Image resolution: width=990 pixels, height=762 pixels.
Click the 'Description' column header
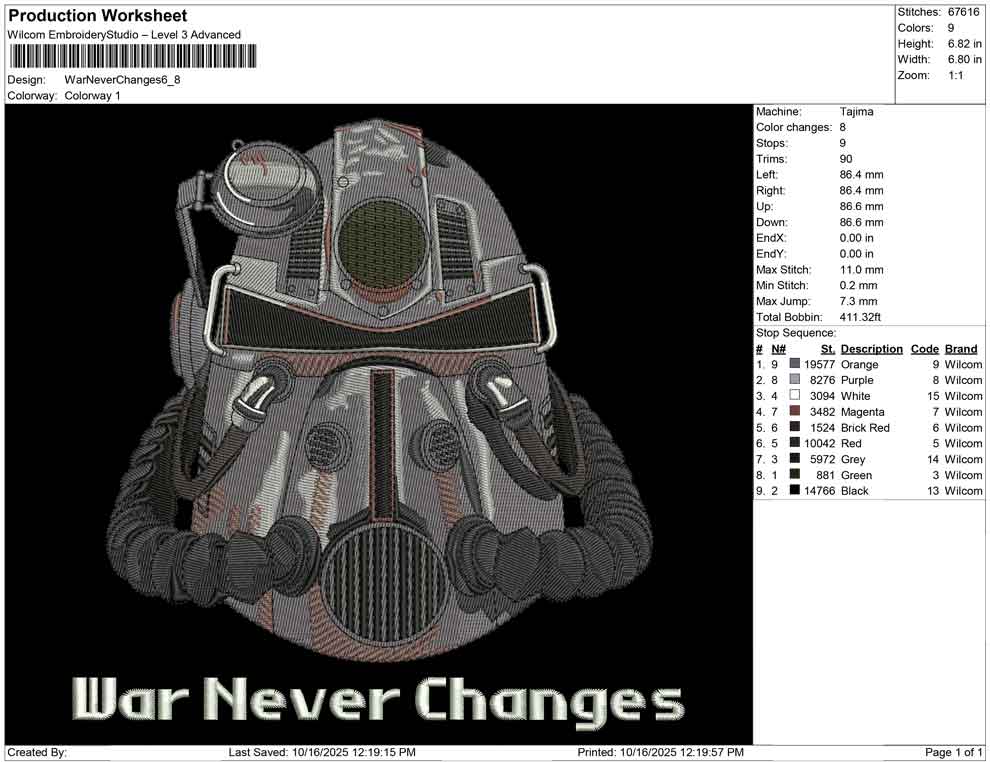point(871,348)
